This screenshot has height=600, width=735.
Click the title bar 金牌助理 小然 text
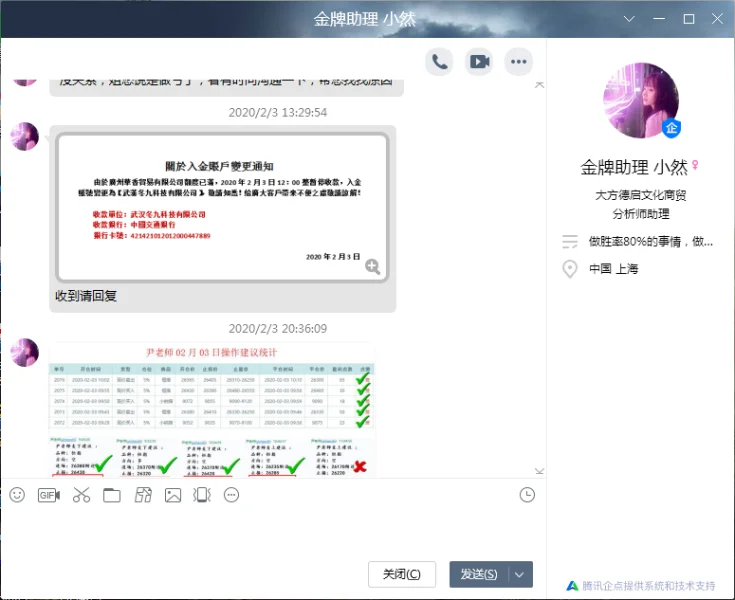point(364,19)
